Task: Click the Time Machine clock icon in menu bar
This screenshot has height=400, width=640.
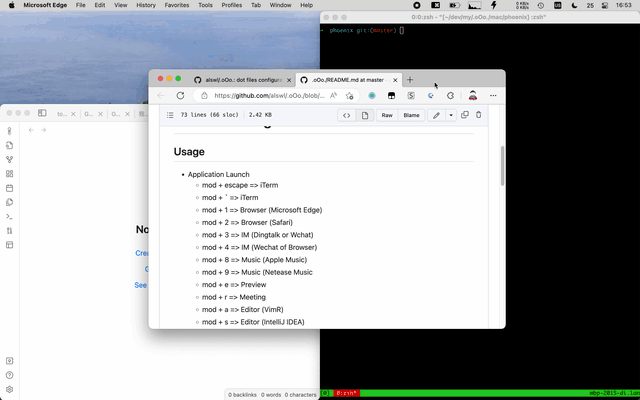Action: point(541,5)
